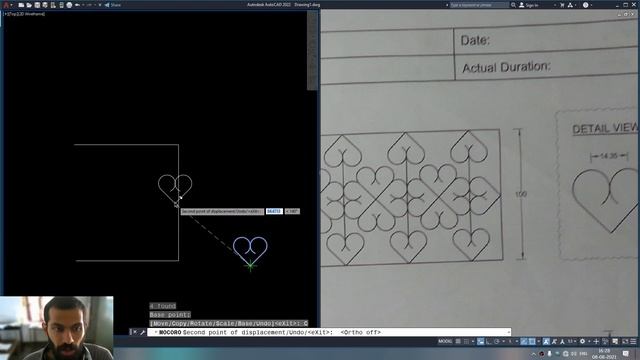Toggle Ortho mode in status bar
This screenshot has width=640, height=360.
[489, 341]
